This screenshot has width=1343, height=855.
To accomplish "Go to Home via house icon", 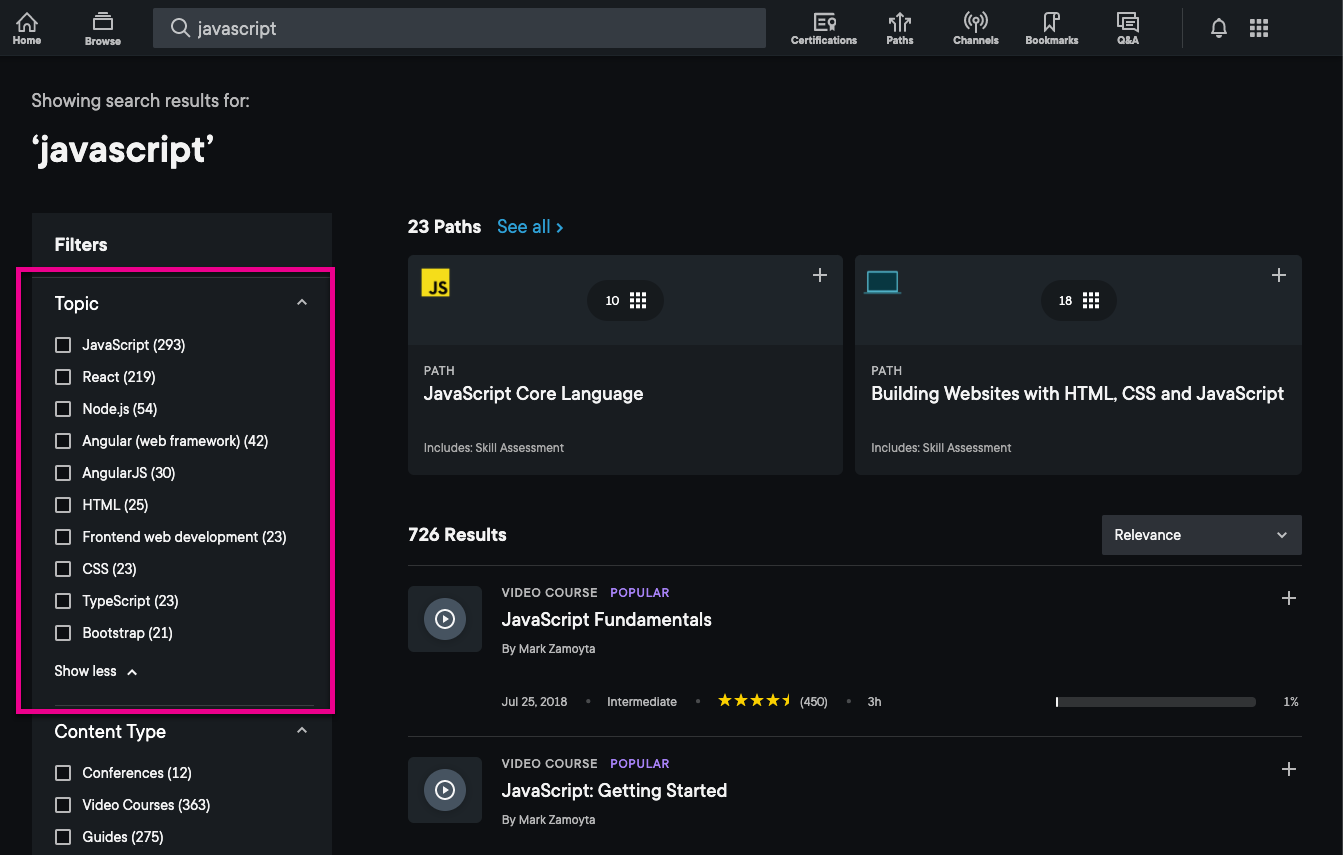I will point(27,28).
